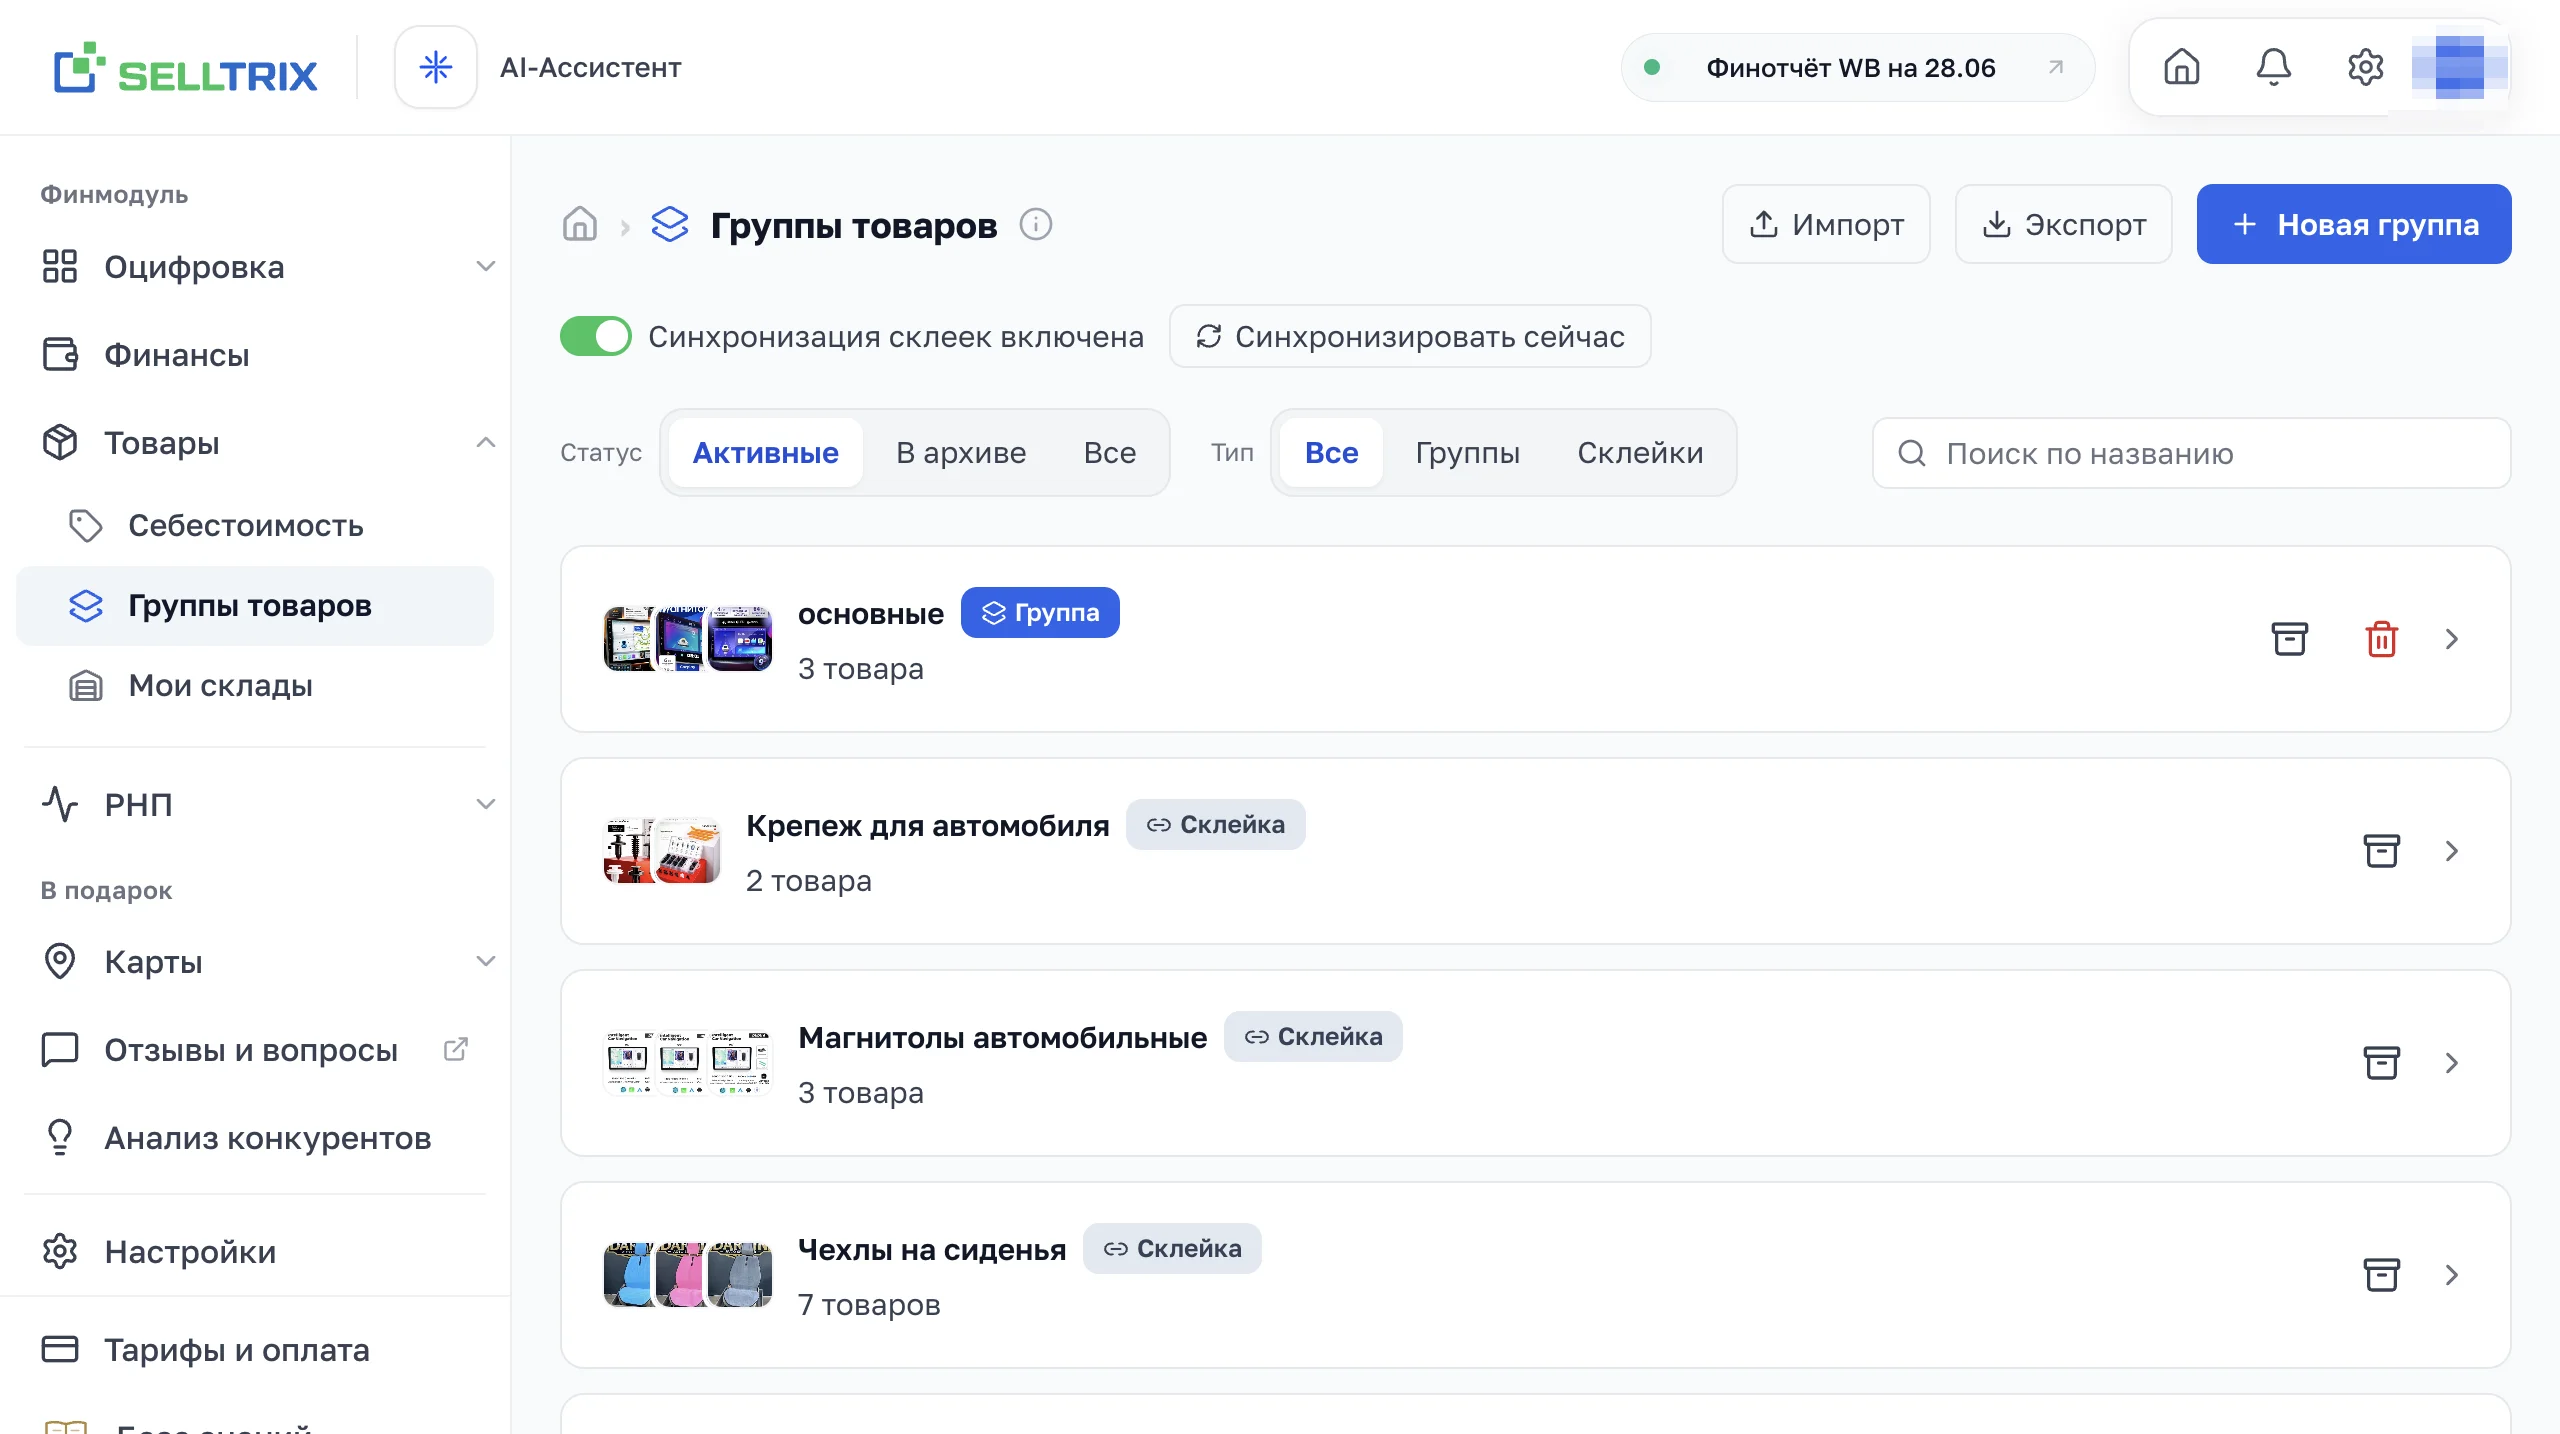Select the Активные status tab
2560x1434 pixels.
(765, 453)
